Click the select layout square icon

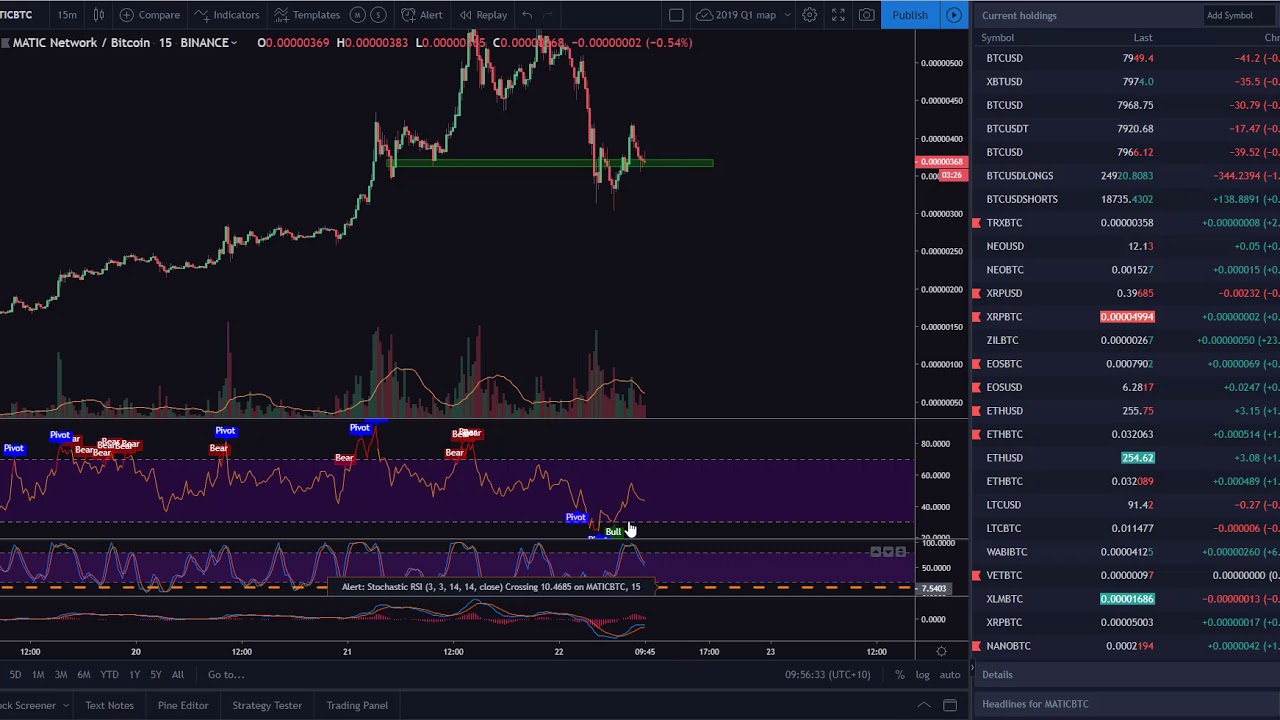tap(676, 15)
